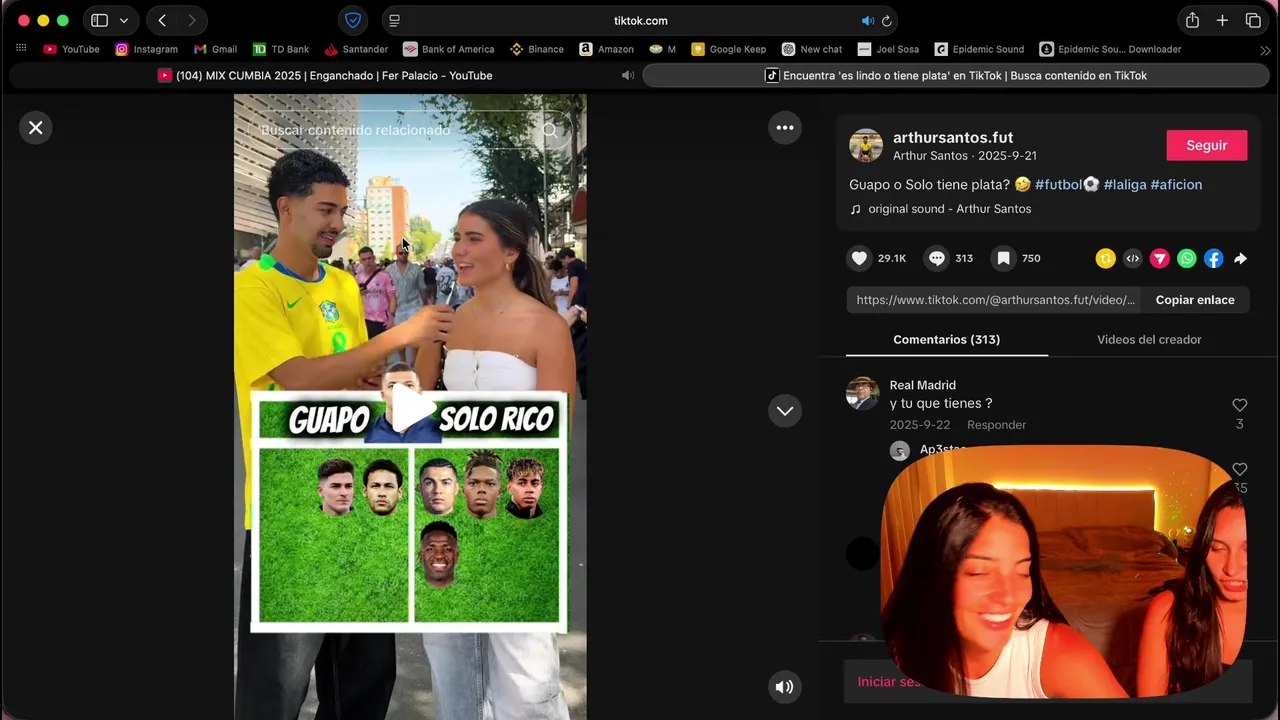Save video with bookmark icon
This screenshot has width=1280, height=720.
click(x=1003, y=258)
